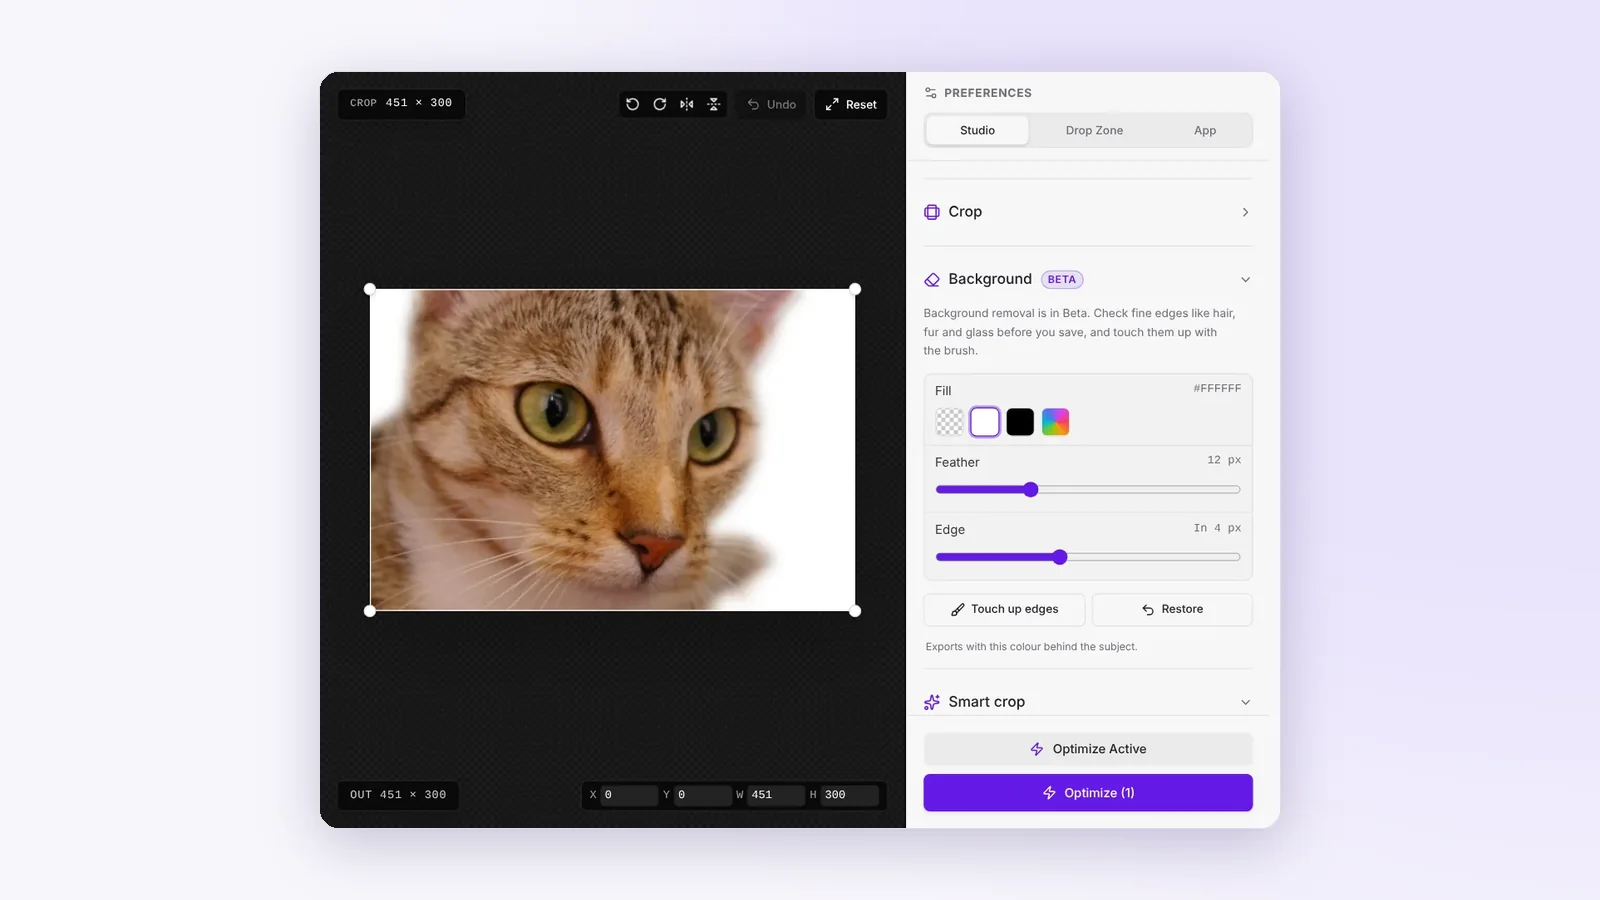Viewport: 1600px width, 900px height.
Task: Click the Background eraser icon
Action: [932, 280]
